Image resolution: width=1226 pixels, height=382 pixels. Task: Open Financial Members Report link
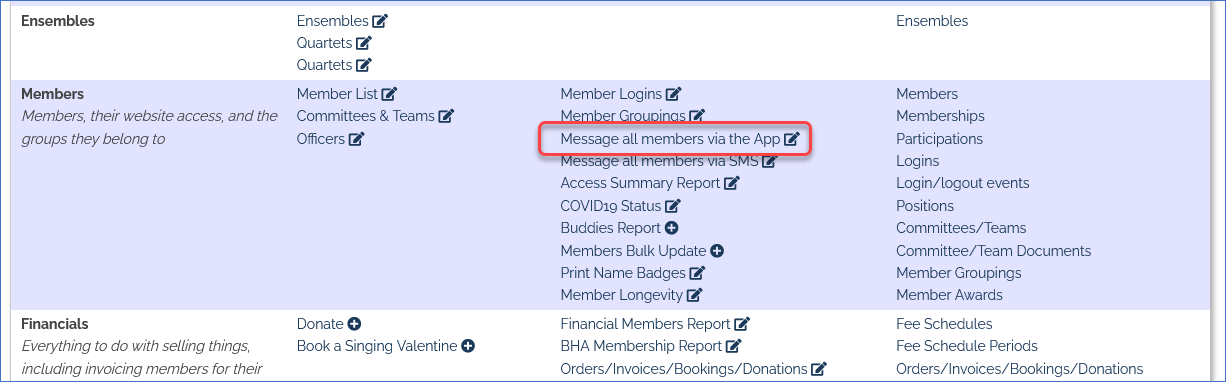646,324
